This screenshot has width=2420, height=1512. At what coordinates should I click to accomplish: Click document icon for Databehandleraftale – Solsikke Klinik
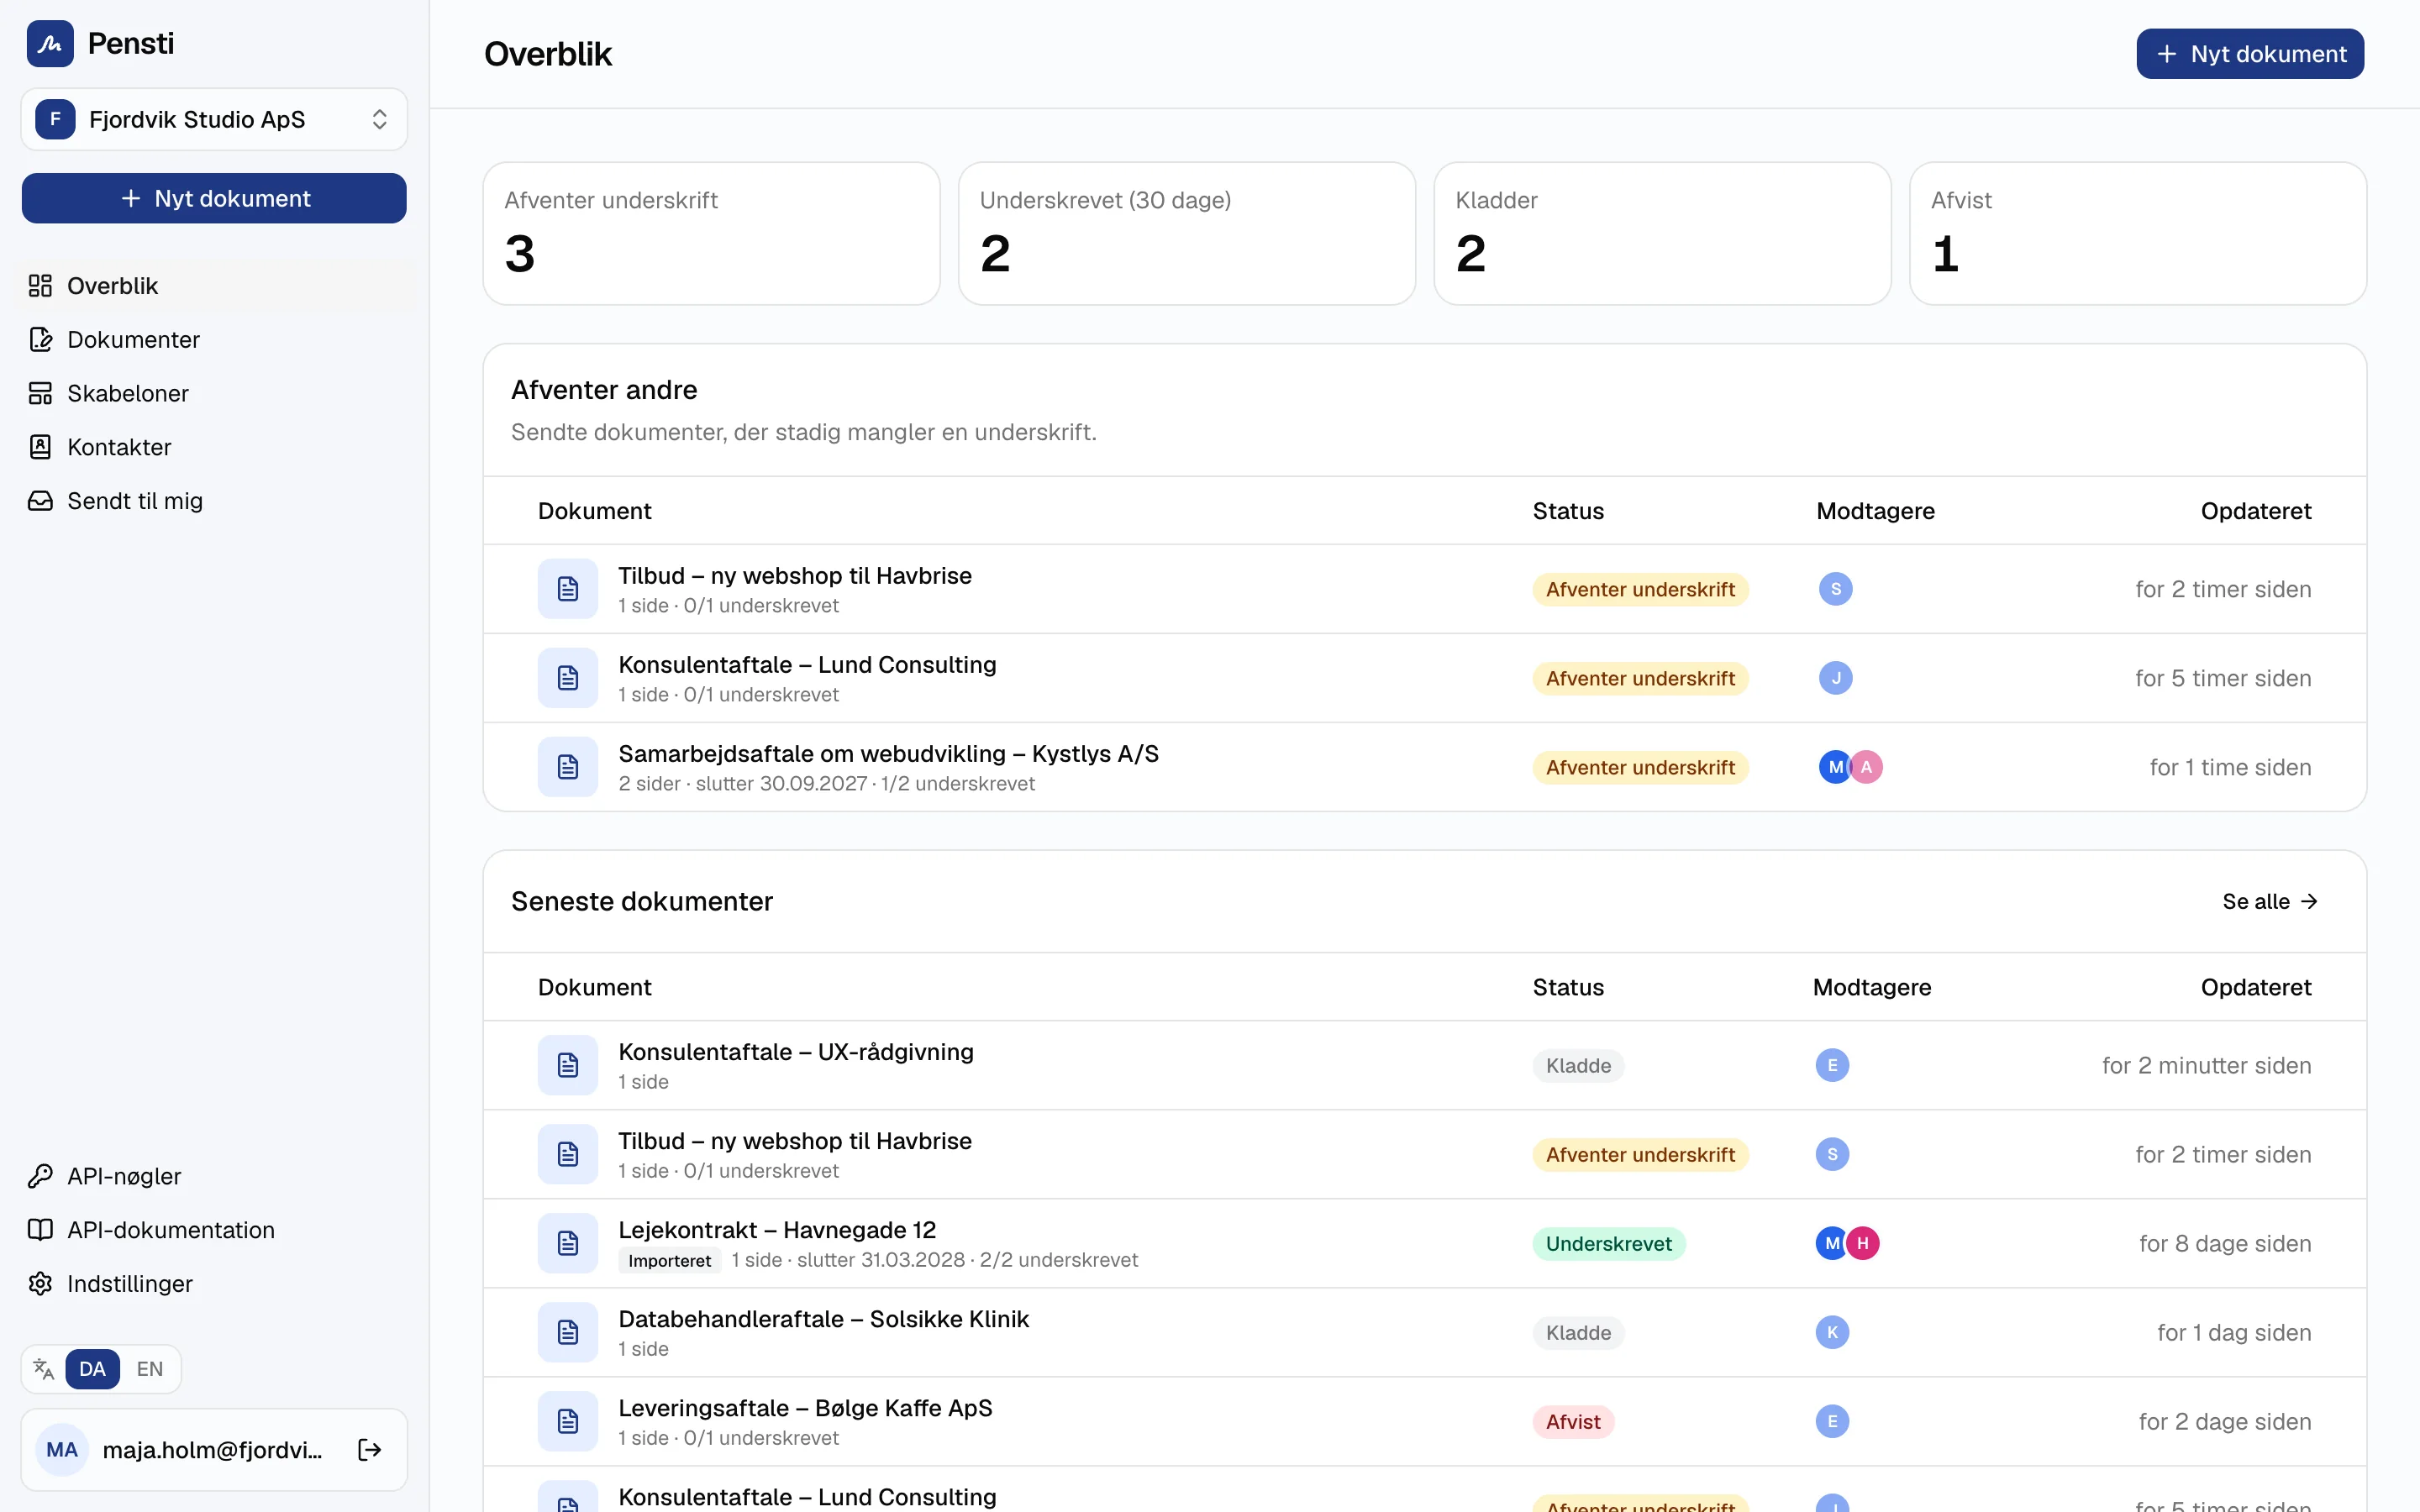568,1332
